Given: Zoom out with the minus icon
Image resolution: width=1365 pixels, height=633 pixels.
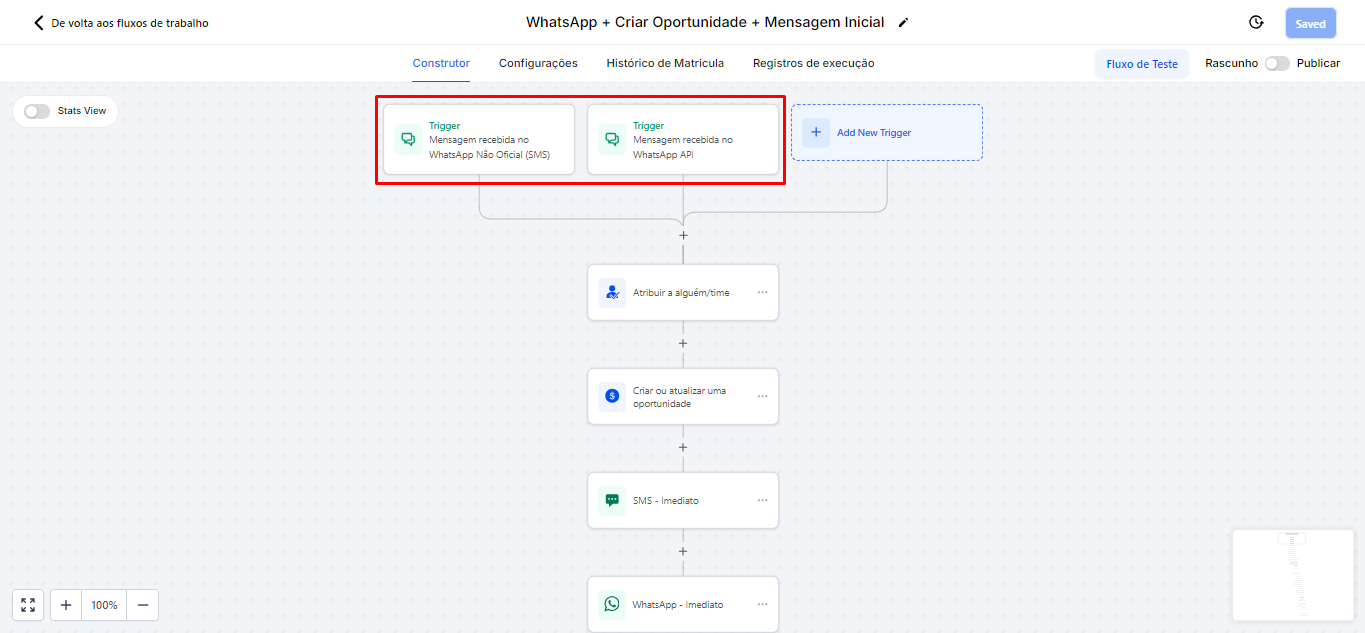Looking at the screenshot, I should tap(142, 605).
